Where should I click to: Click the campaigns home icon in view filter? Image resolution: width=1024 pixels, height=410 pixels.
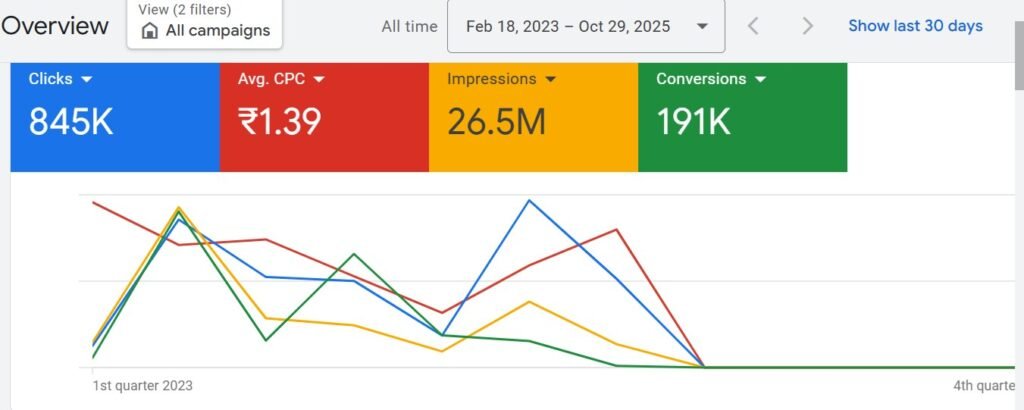(150, 31)
